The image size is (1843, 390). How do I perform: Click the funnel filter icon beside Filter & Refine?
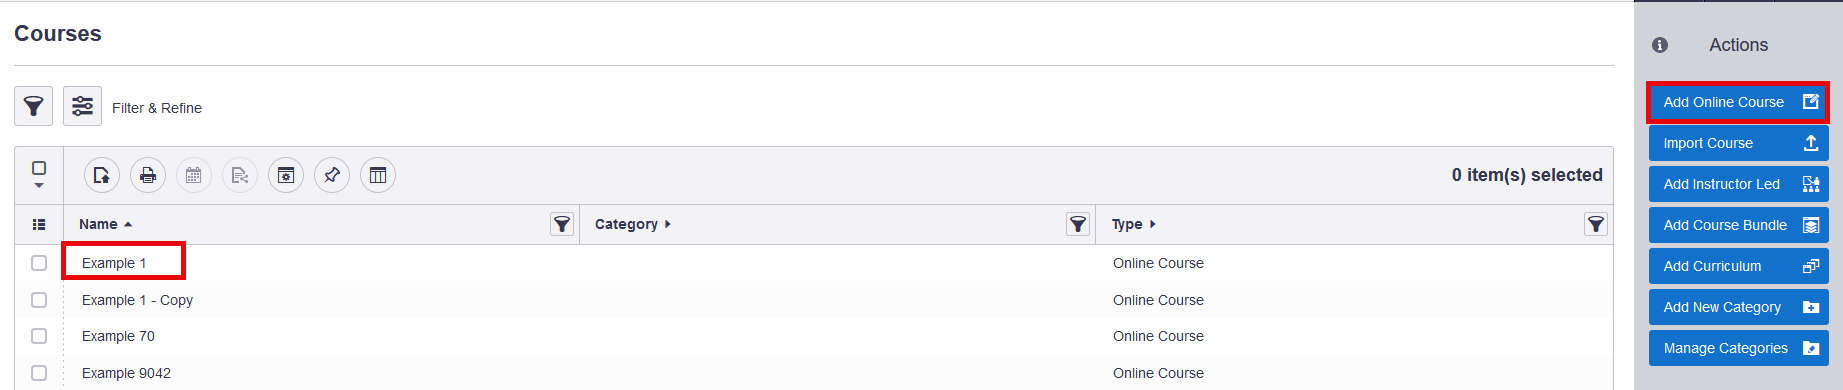coord(33,106)
